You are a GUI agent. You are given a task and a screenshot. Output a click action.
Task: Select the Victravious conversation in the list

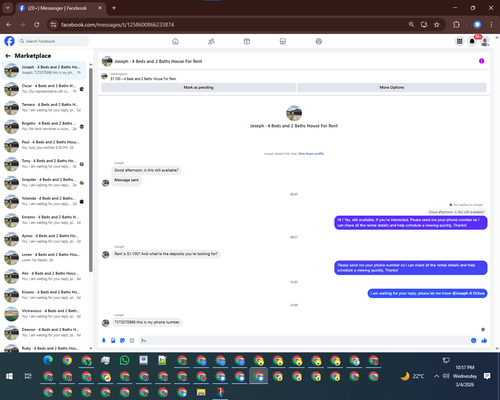pyautogui.click(x=44, y=314)
